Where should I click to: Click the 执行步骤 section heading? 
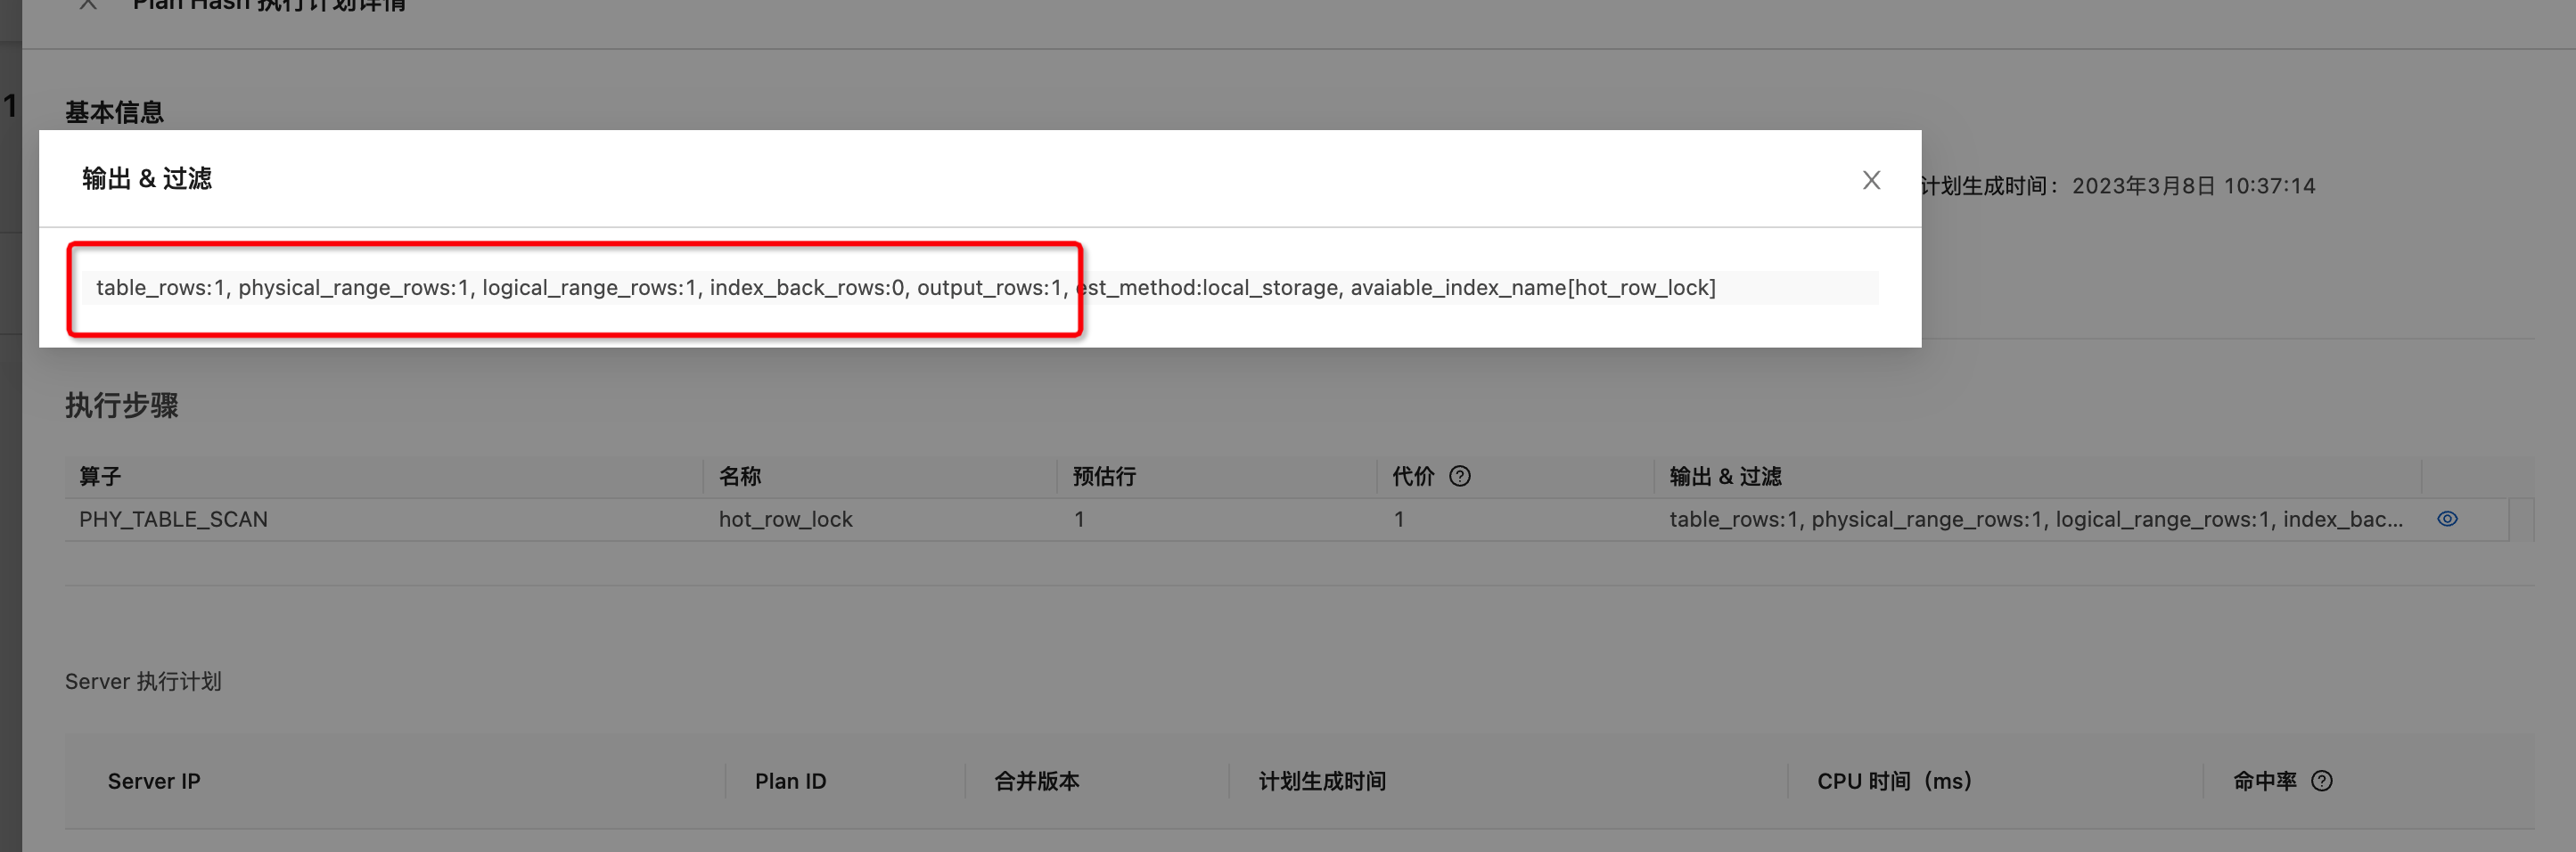(x=122, y=405)
